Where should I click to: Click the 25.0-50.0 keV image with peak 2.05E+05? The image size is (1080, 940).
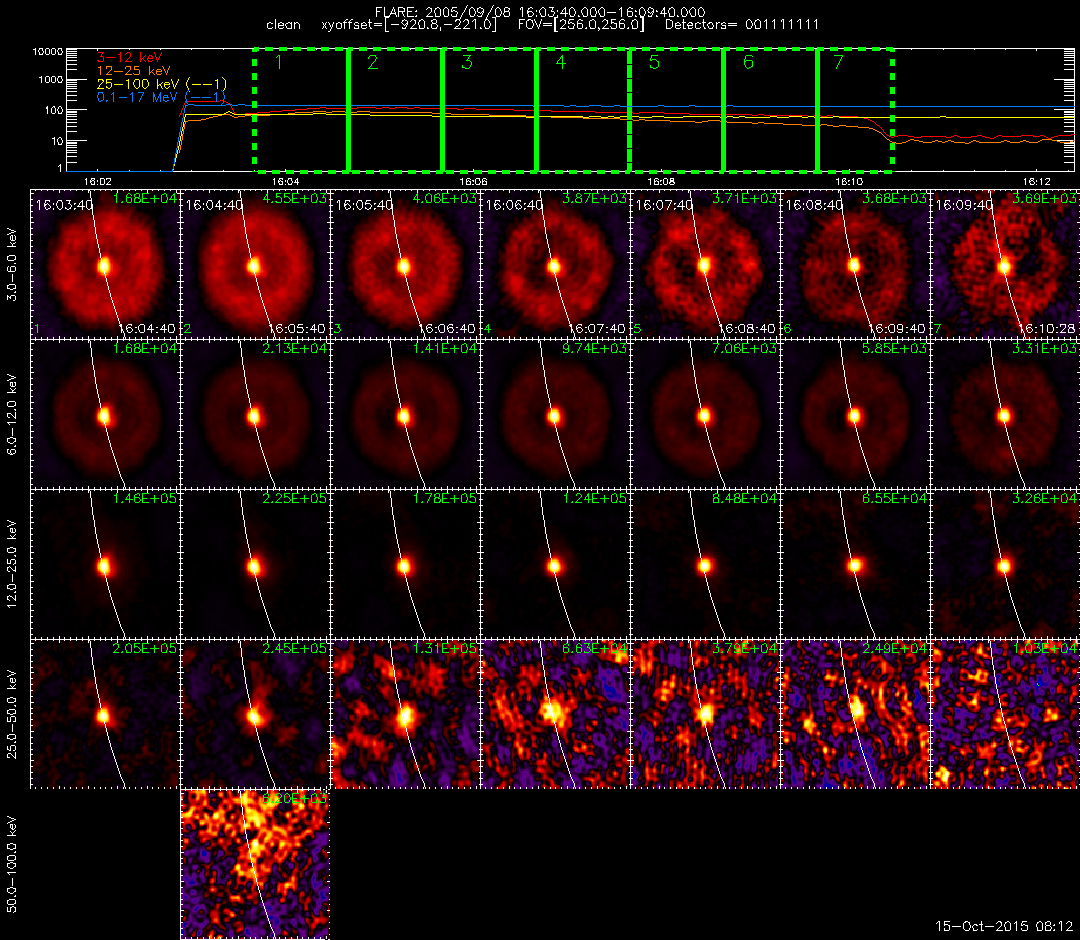105,715
